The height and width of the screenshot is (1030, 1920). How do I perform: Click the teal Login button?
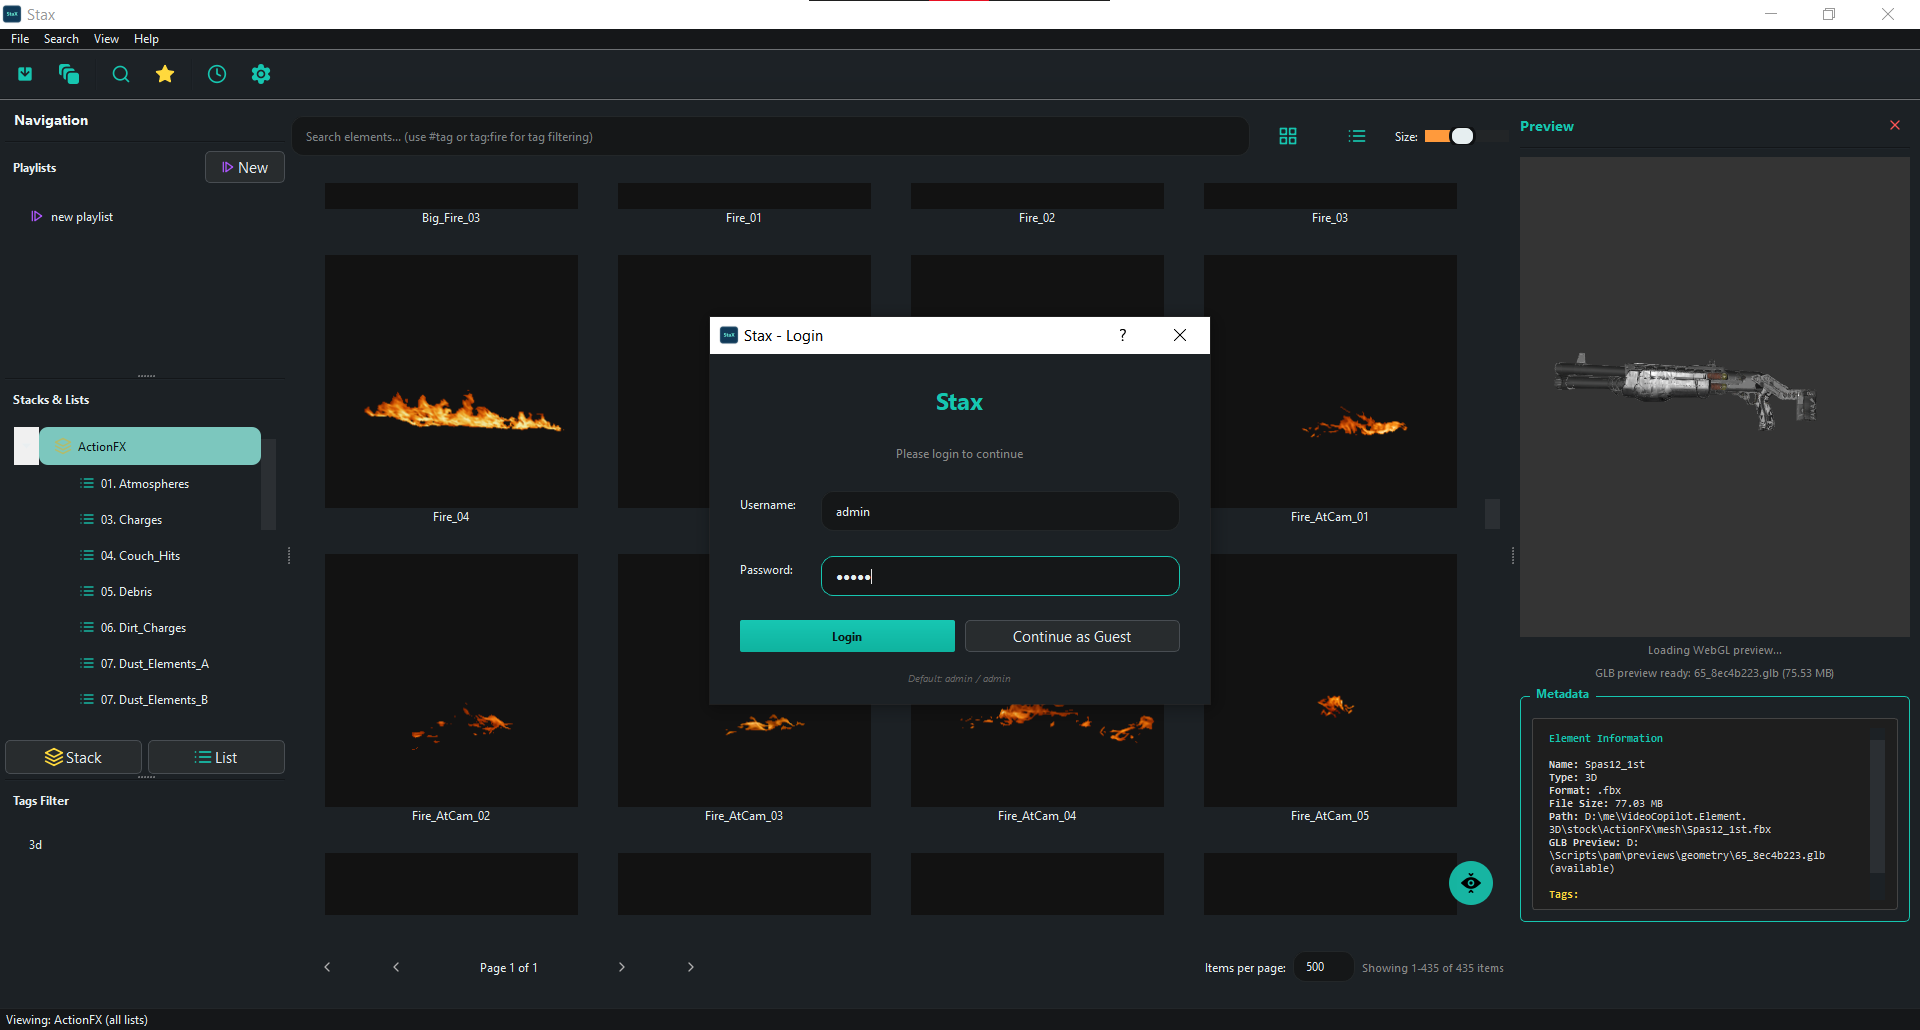(x=847, y=636)
